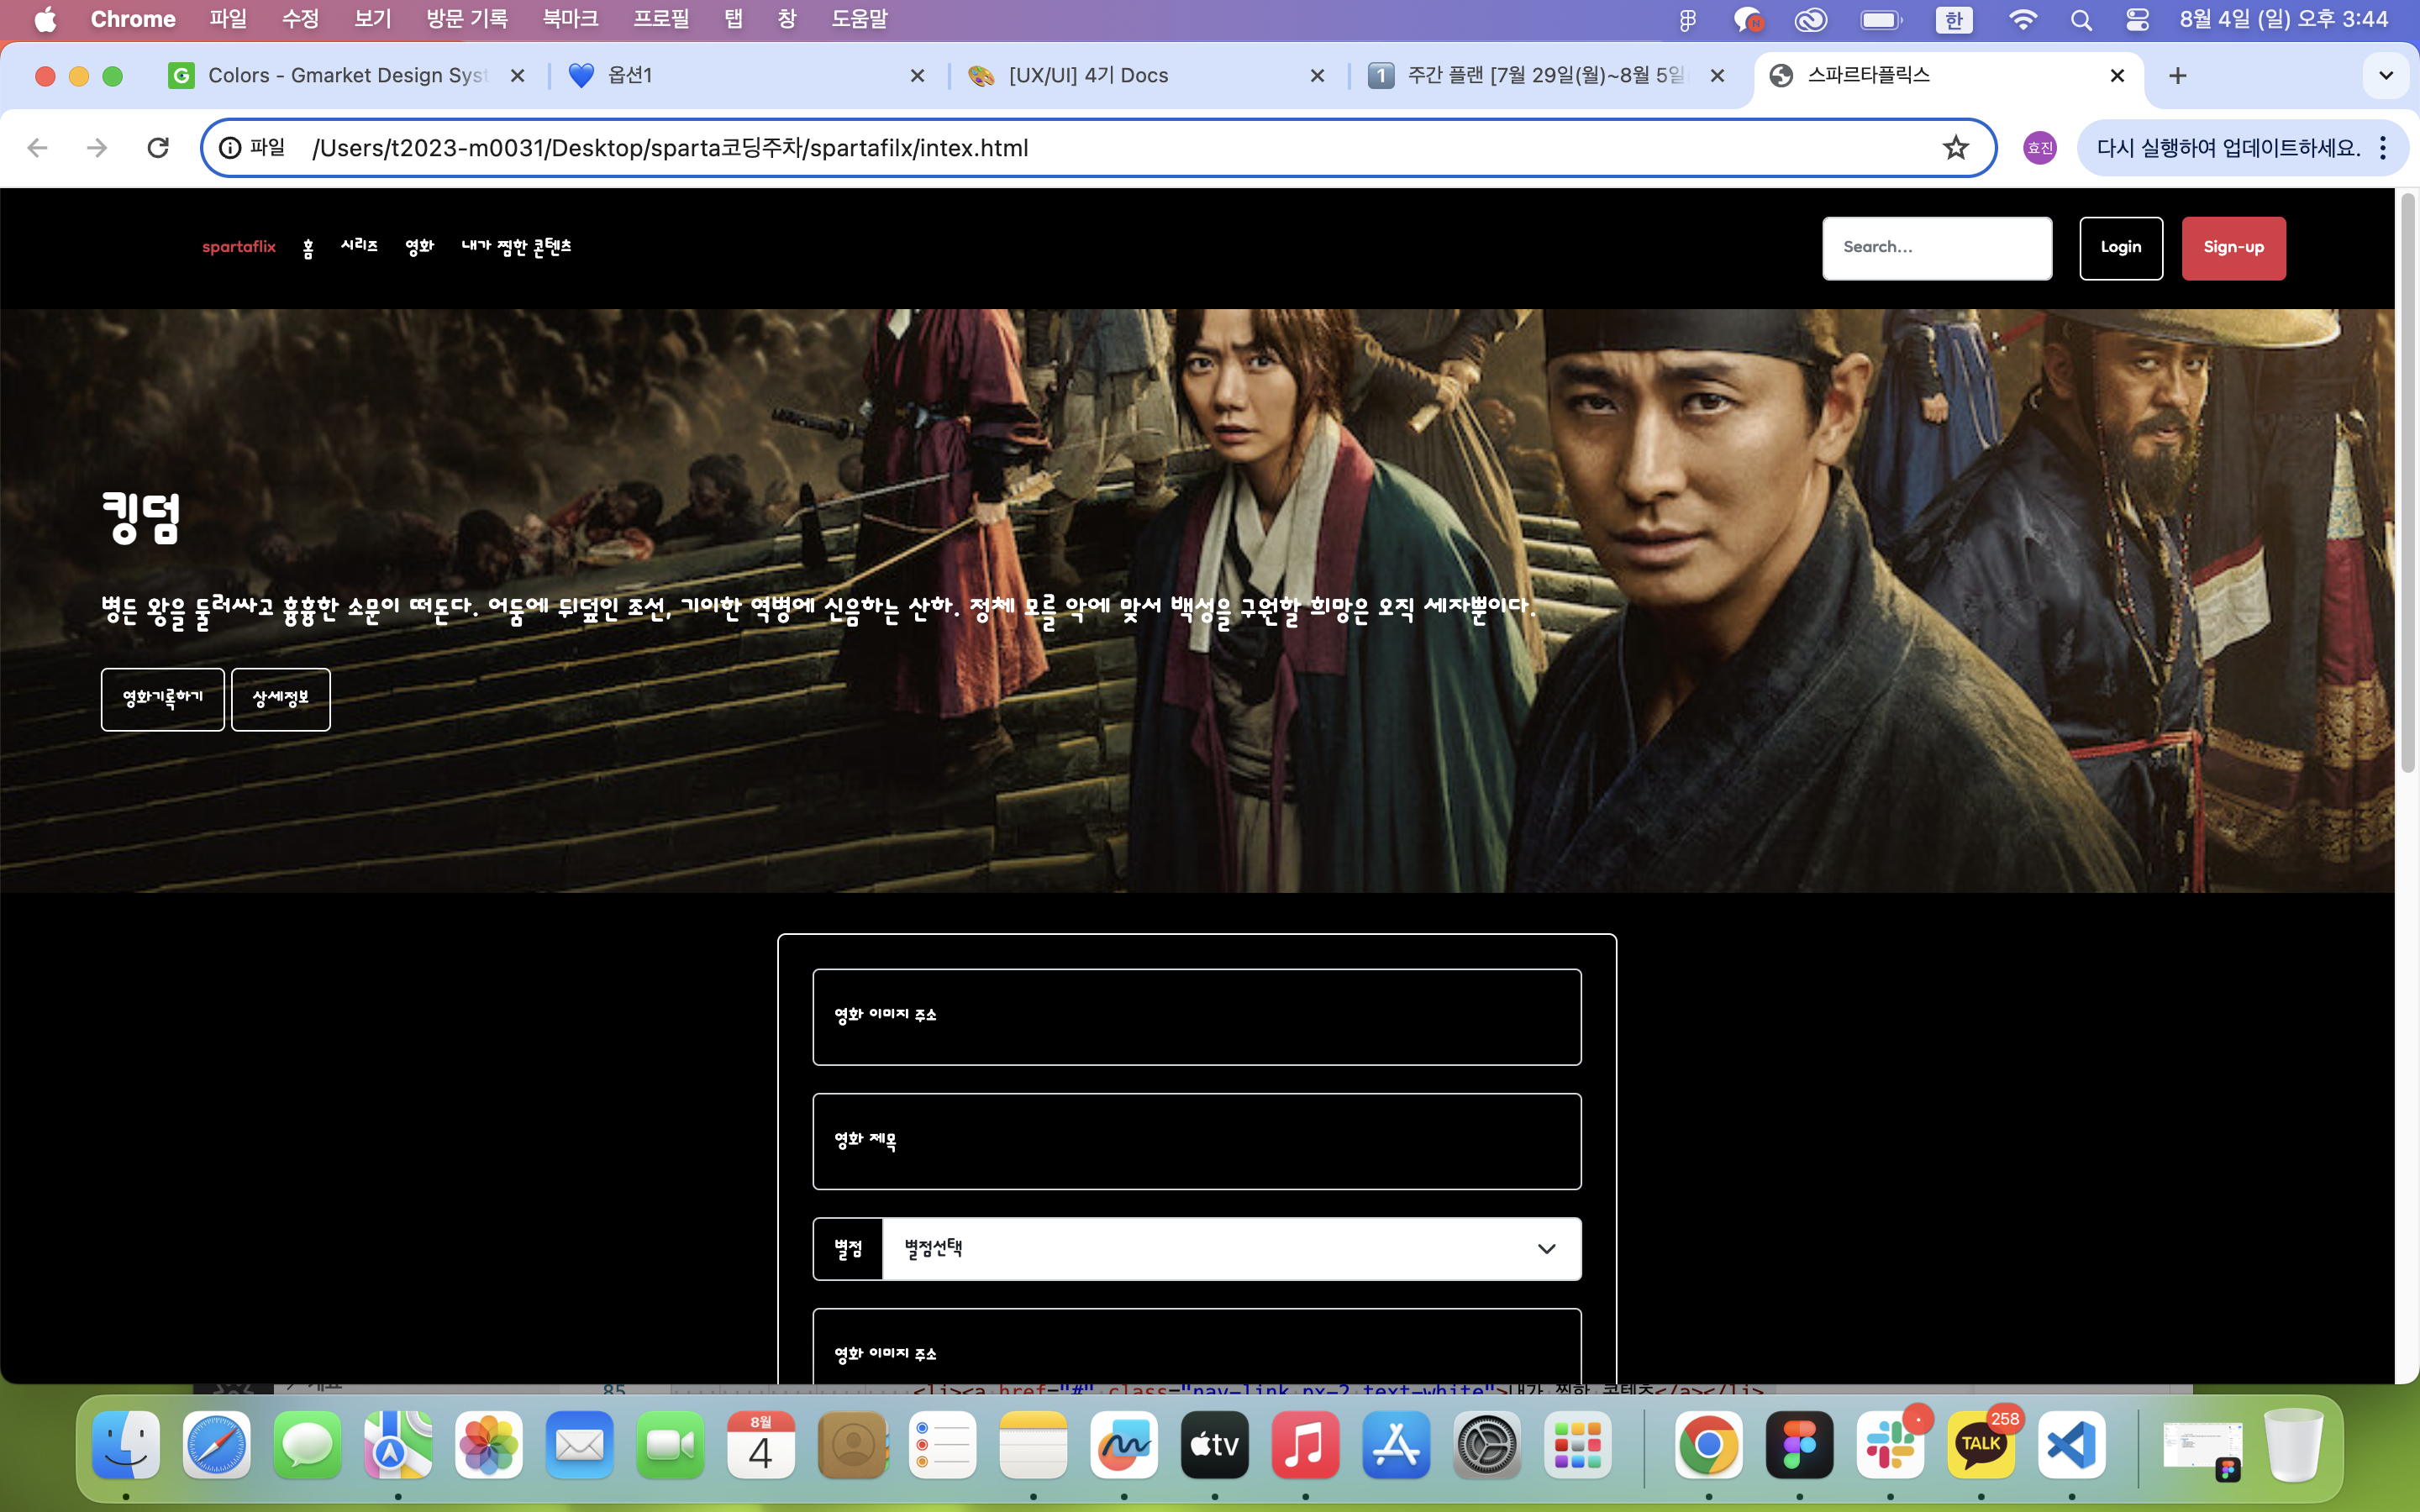Open Photos from the dock
This screenshot has height=1512, width=2420.
pos(489,1445)
